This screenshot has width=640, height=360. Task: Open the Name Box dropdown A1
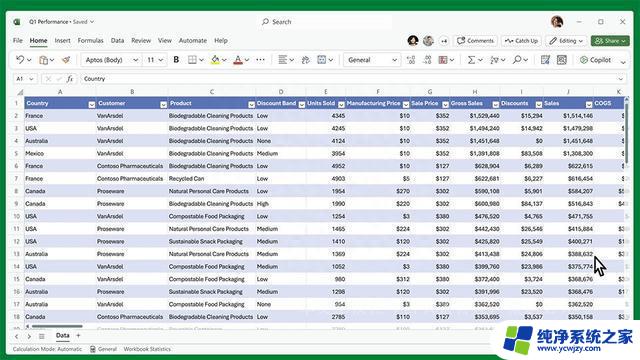31,79
